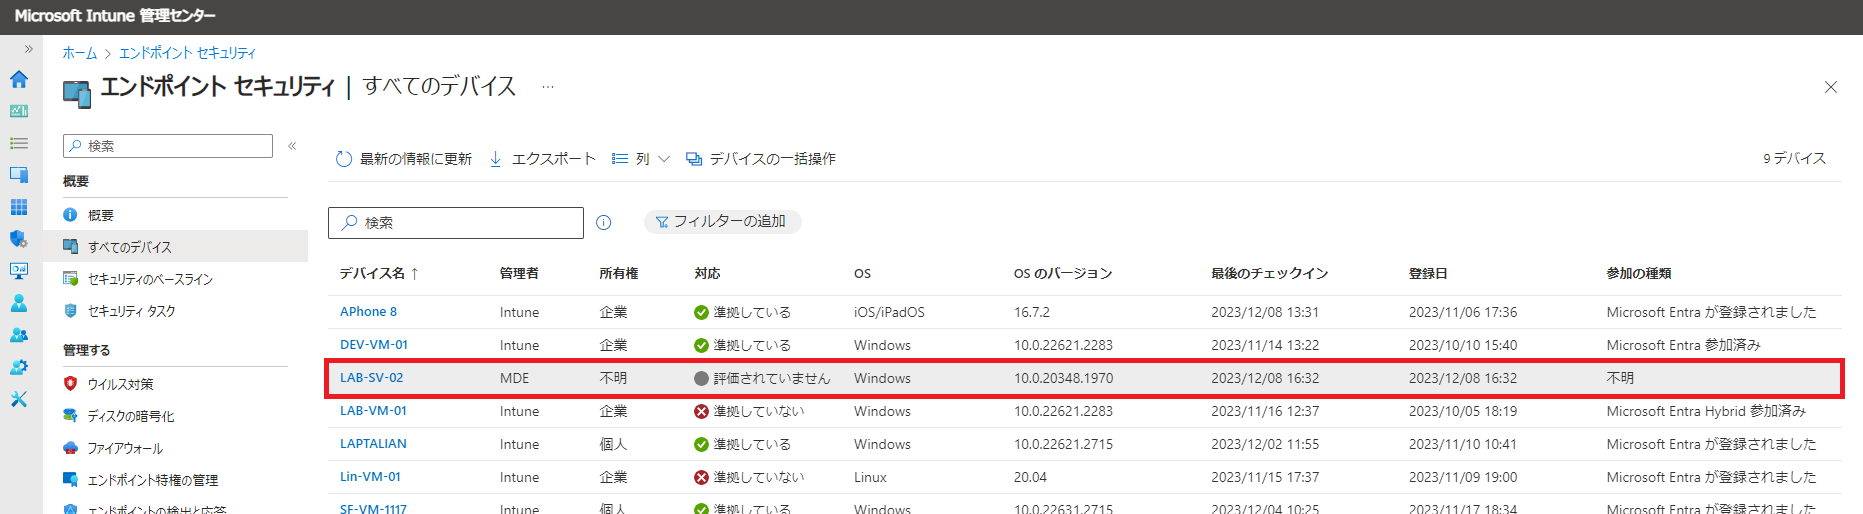Image resolution: width=1863 pixels, height=514 pixels.
Task: Focus the side menu 検索 box
Action: pos(168,146)
